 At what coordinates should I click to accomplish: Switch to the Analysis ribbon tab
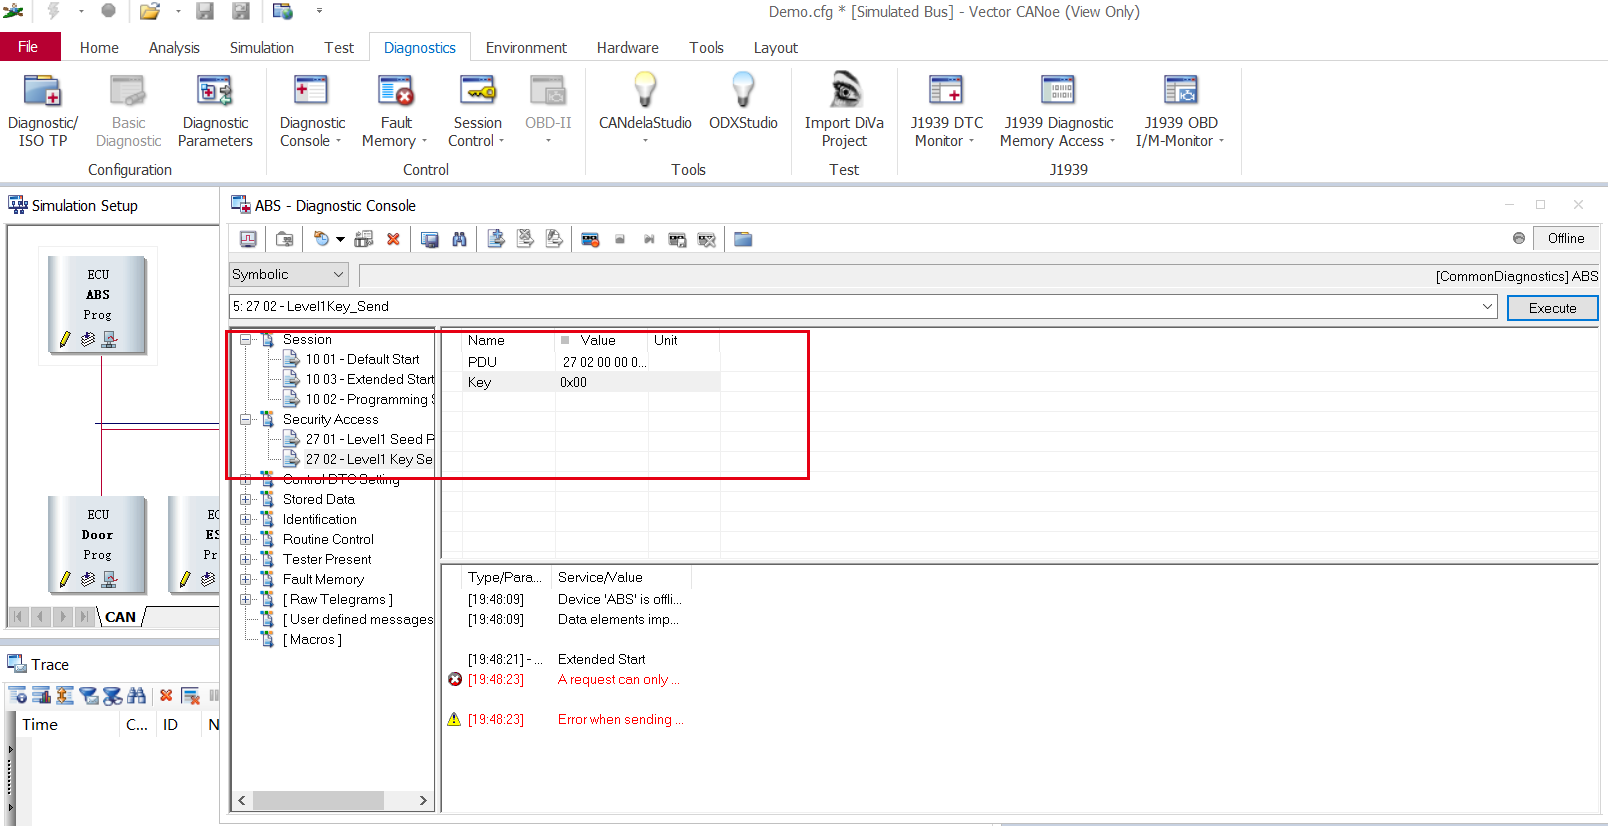(174, 48)
